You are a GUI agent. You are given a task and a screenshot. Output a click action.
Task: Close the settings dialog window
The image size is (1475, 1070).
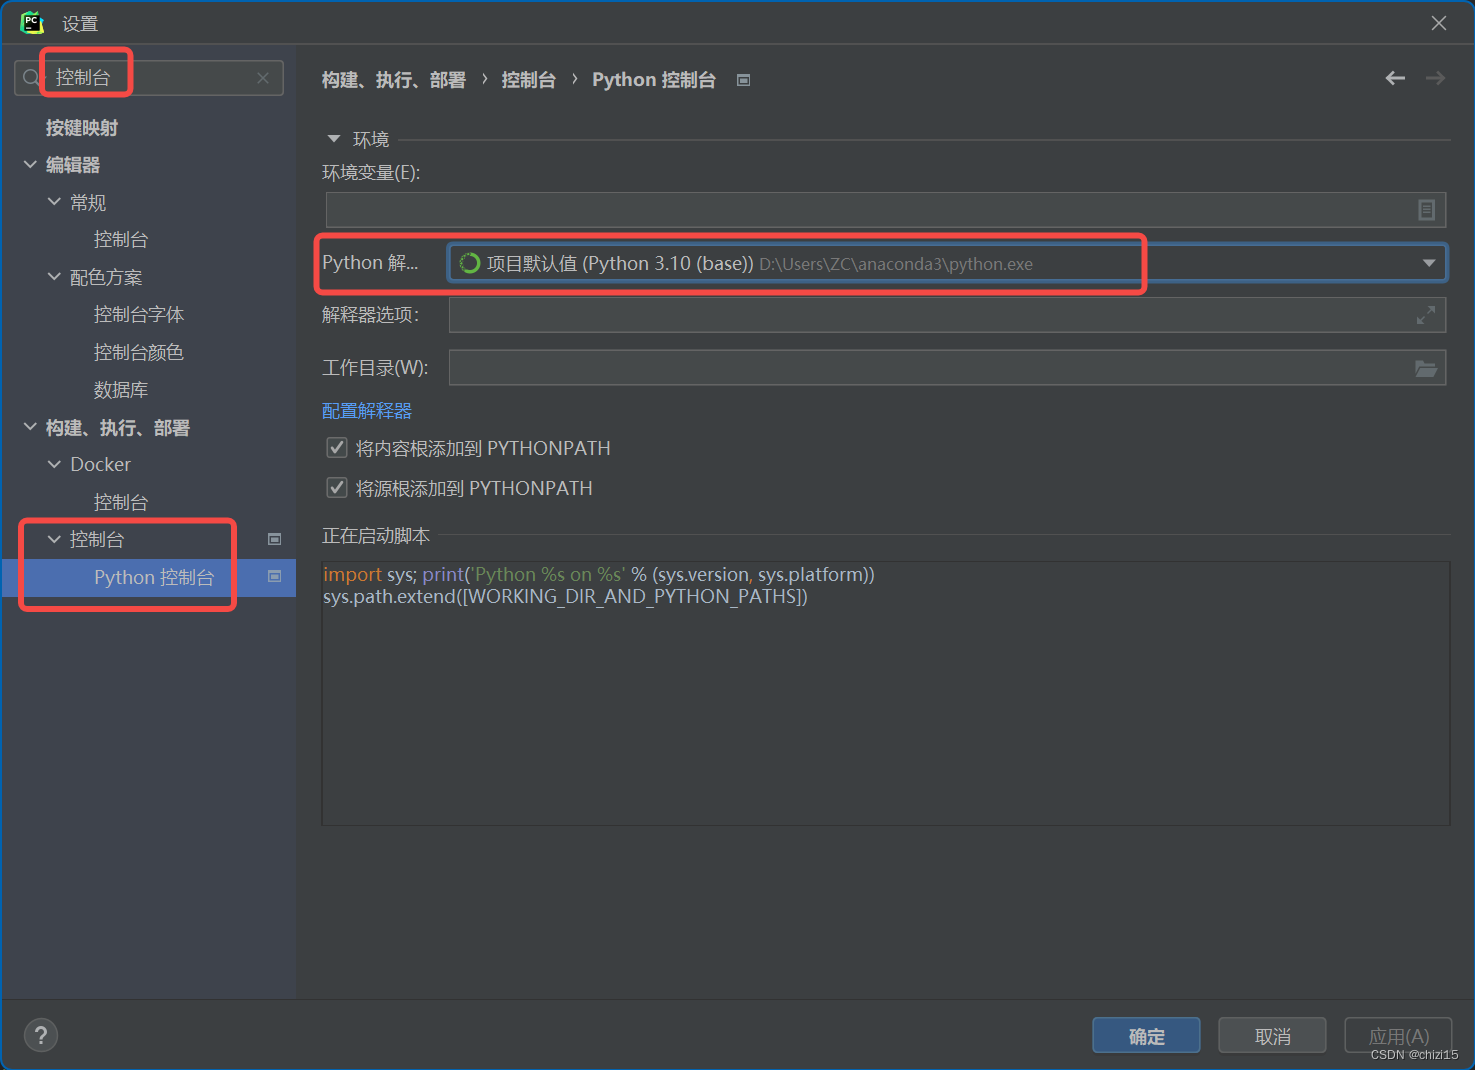tap(1438, 23)
